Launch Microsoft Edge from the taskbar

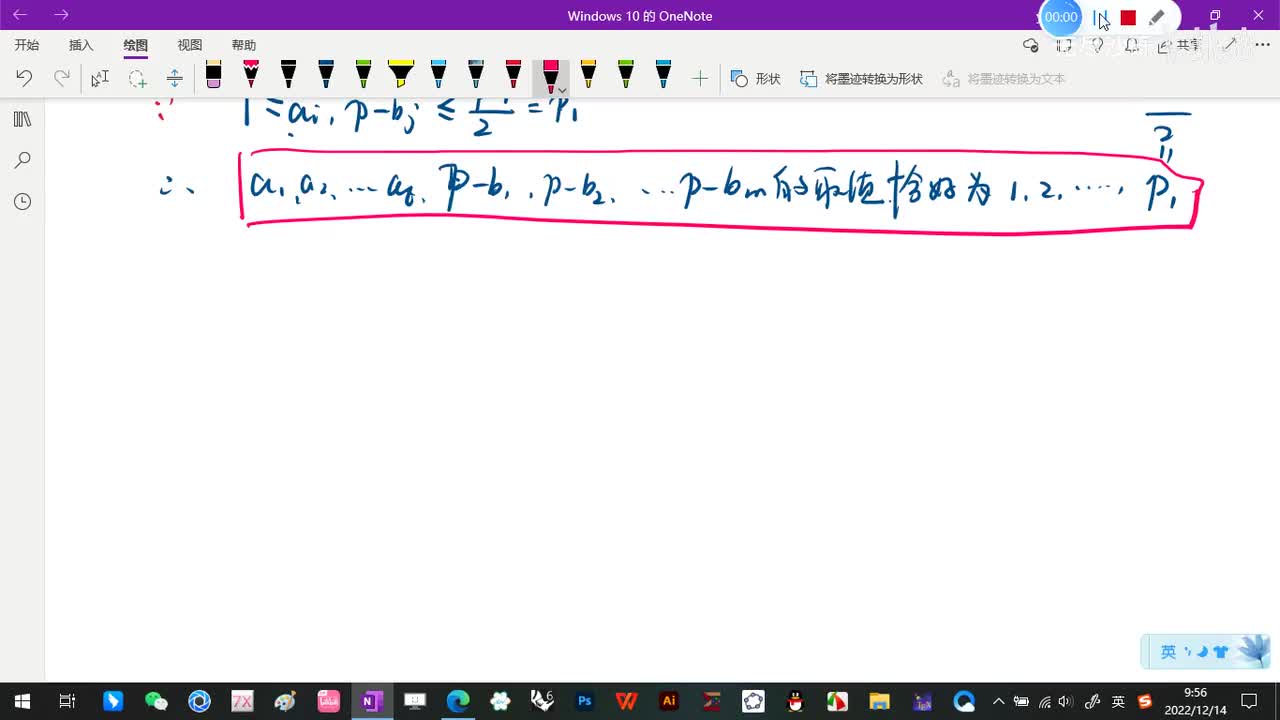pos(457,701)
